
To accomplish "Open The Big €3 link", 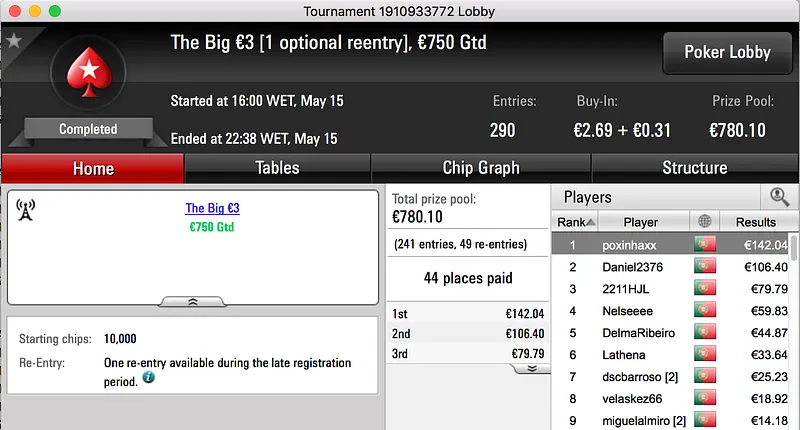I will pos(212,209).
